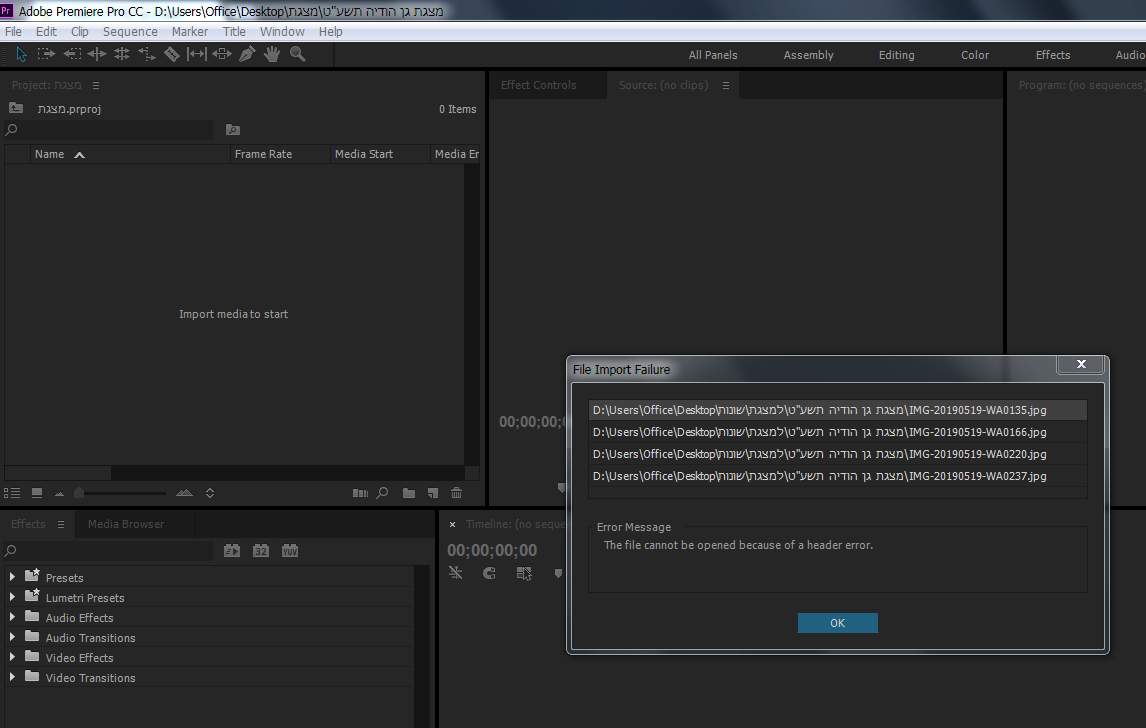Open the Project panel hamburger menu

[96, 86]
